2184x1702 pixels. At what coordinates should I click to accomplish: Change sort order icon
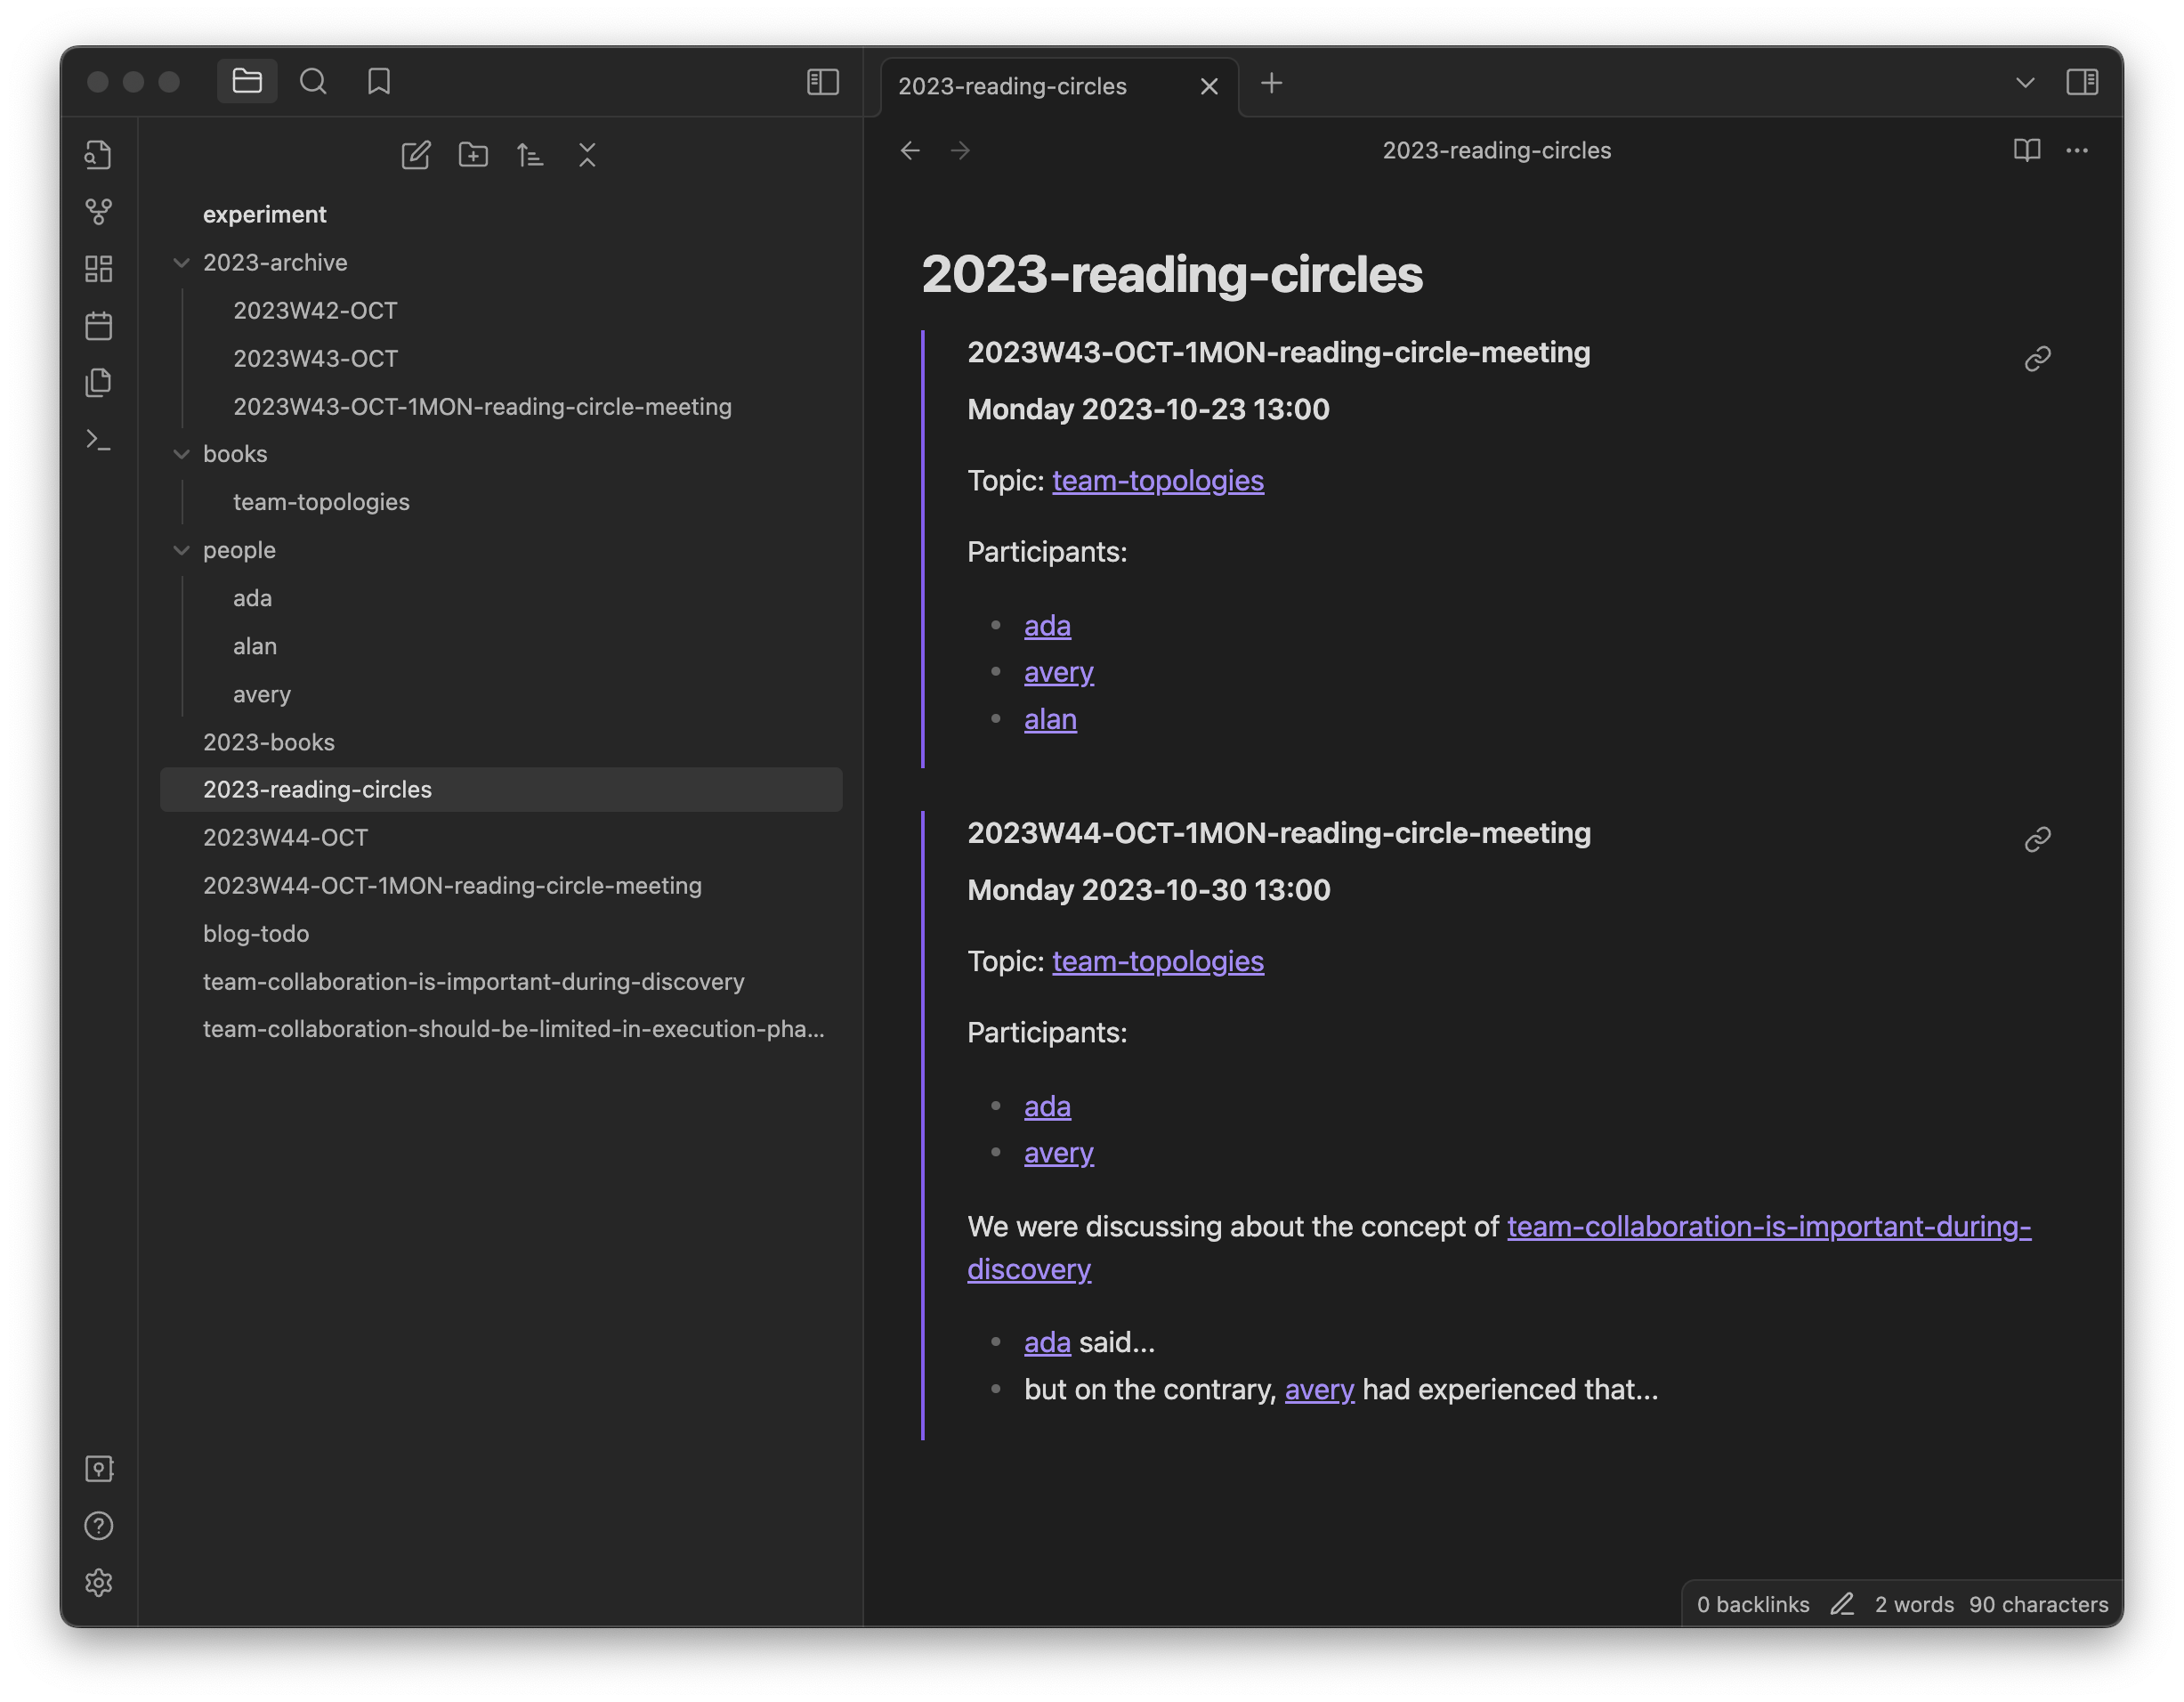[x=530, y=155]
